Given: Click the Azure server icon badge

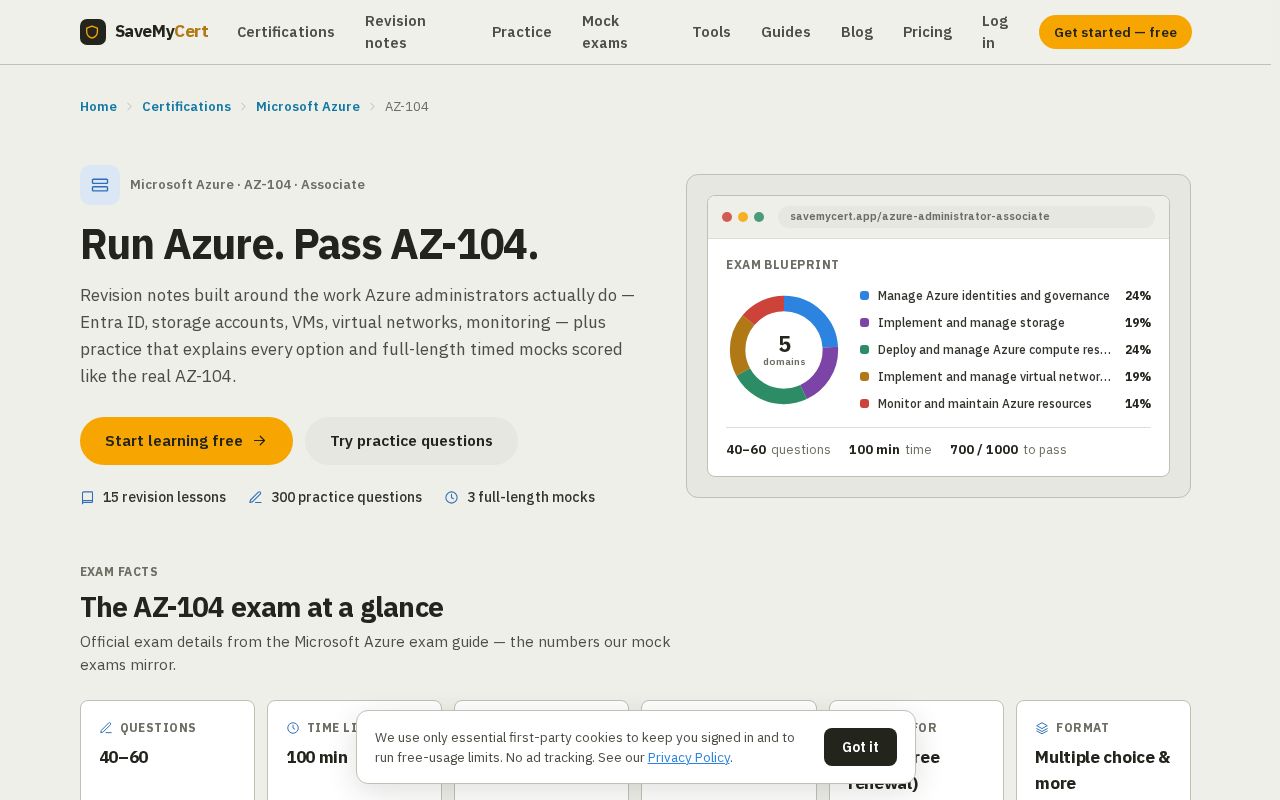Looking at the screenshot, I should 100,185.
